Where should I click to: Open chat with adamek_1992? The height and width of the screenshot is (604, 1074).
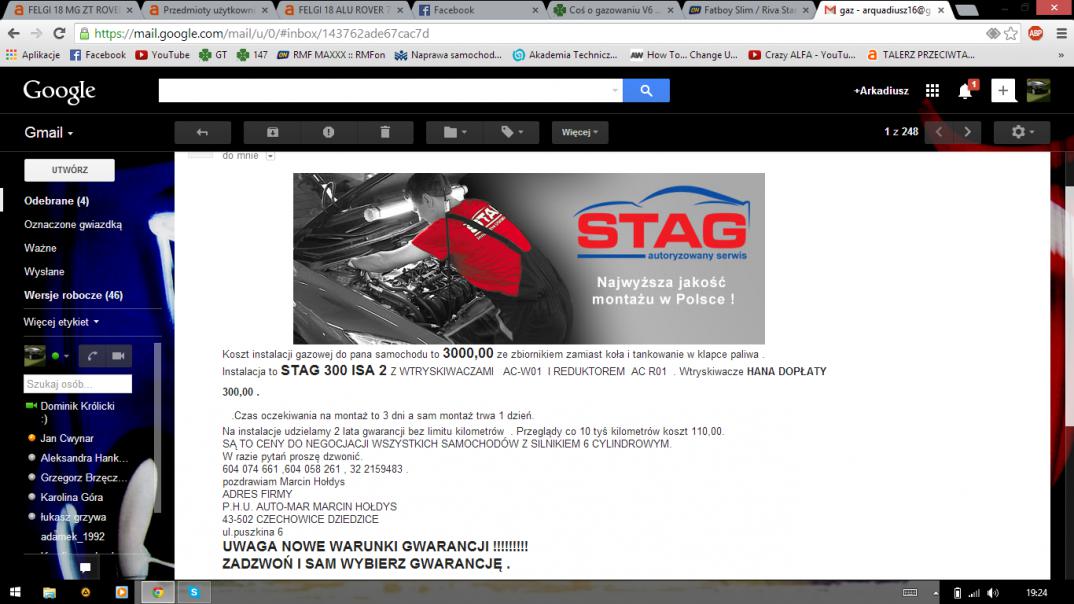tap(72, 537)
